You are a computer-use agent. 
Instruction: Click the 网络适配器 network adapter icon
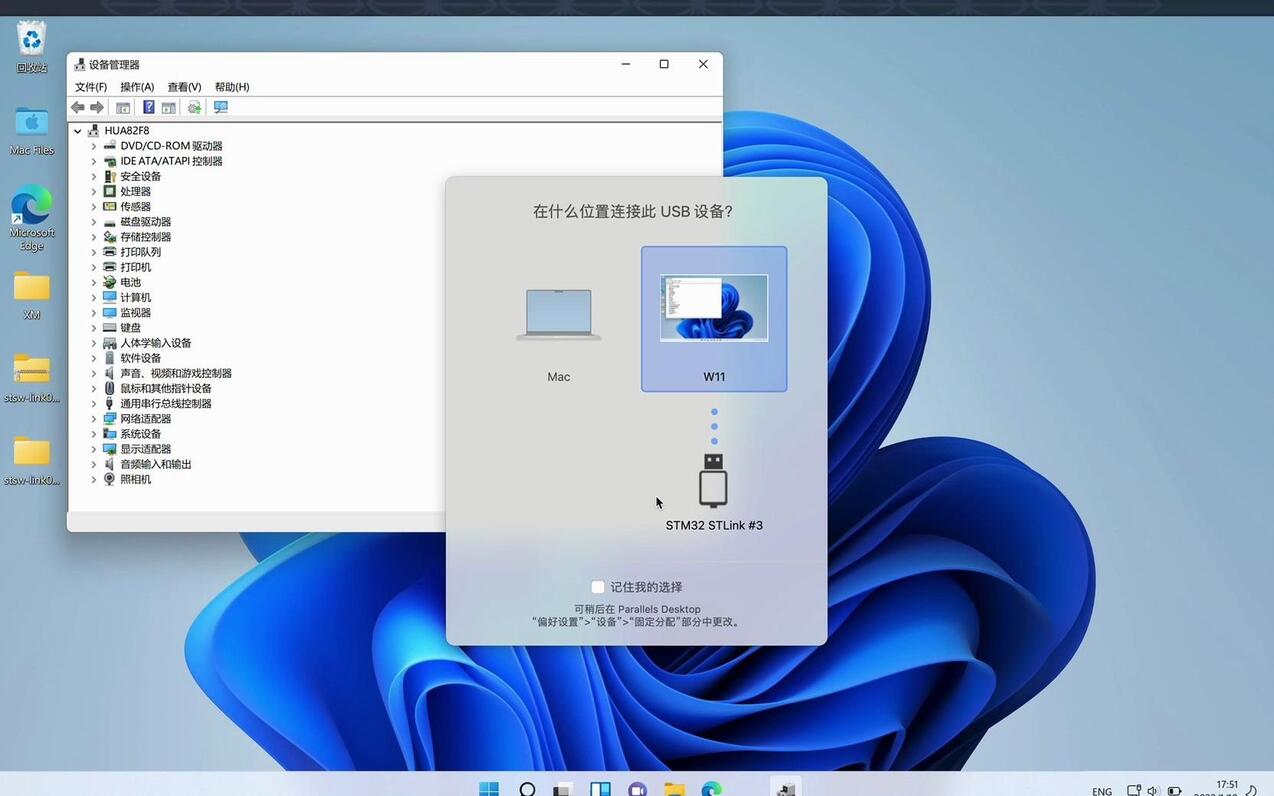[110, 419]
